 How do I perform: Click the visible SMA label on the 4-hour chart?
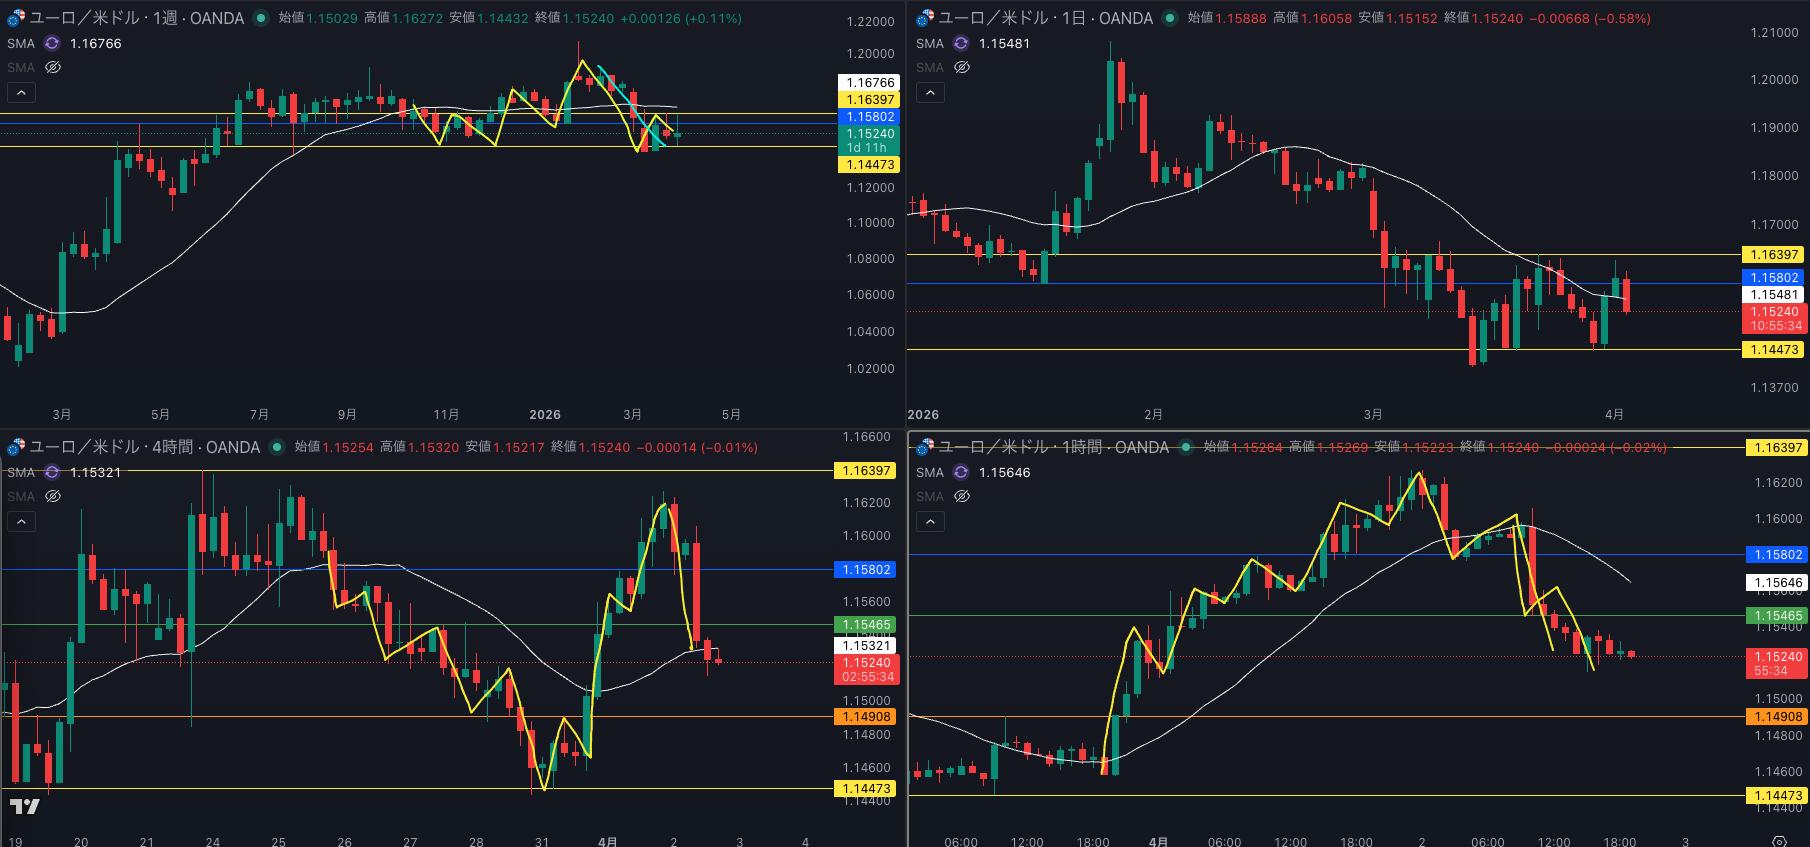click(x=20, y=472)
